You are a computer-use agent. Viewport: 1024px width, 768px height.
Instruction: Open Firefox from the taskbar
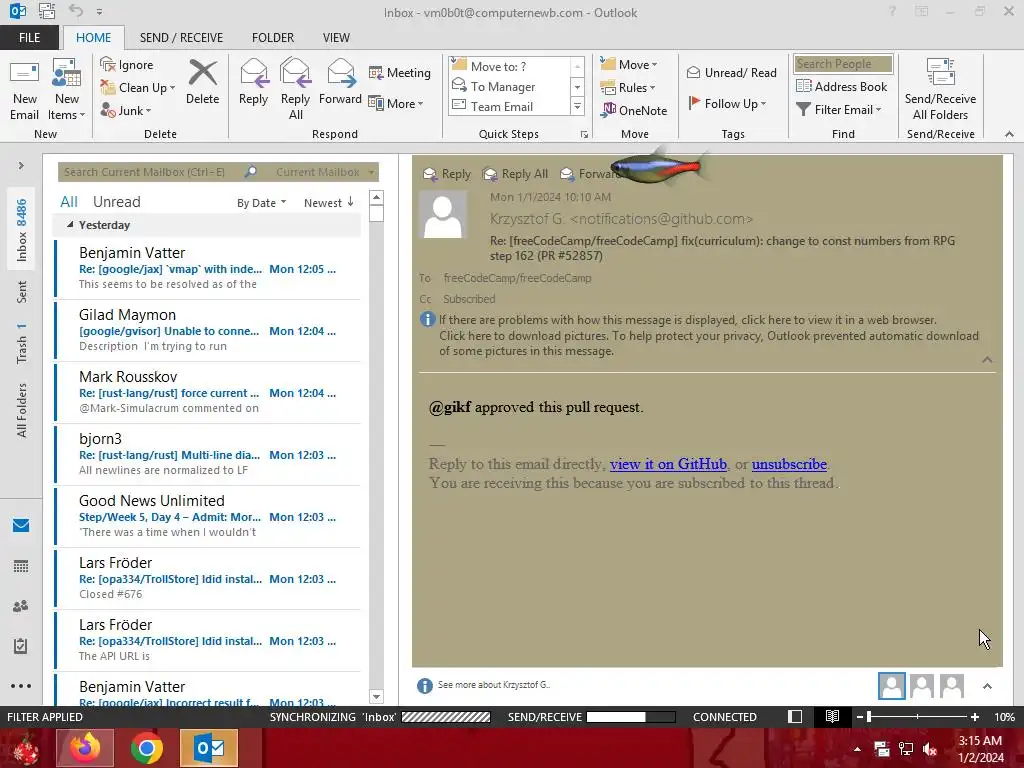(86, 748)
